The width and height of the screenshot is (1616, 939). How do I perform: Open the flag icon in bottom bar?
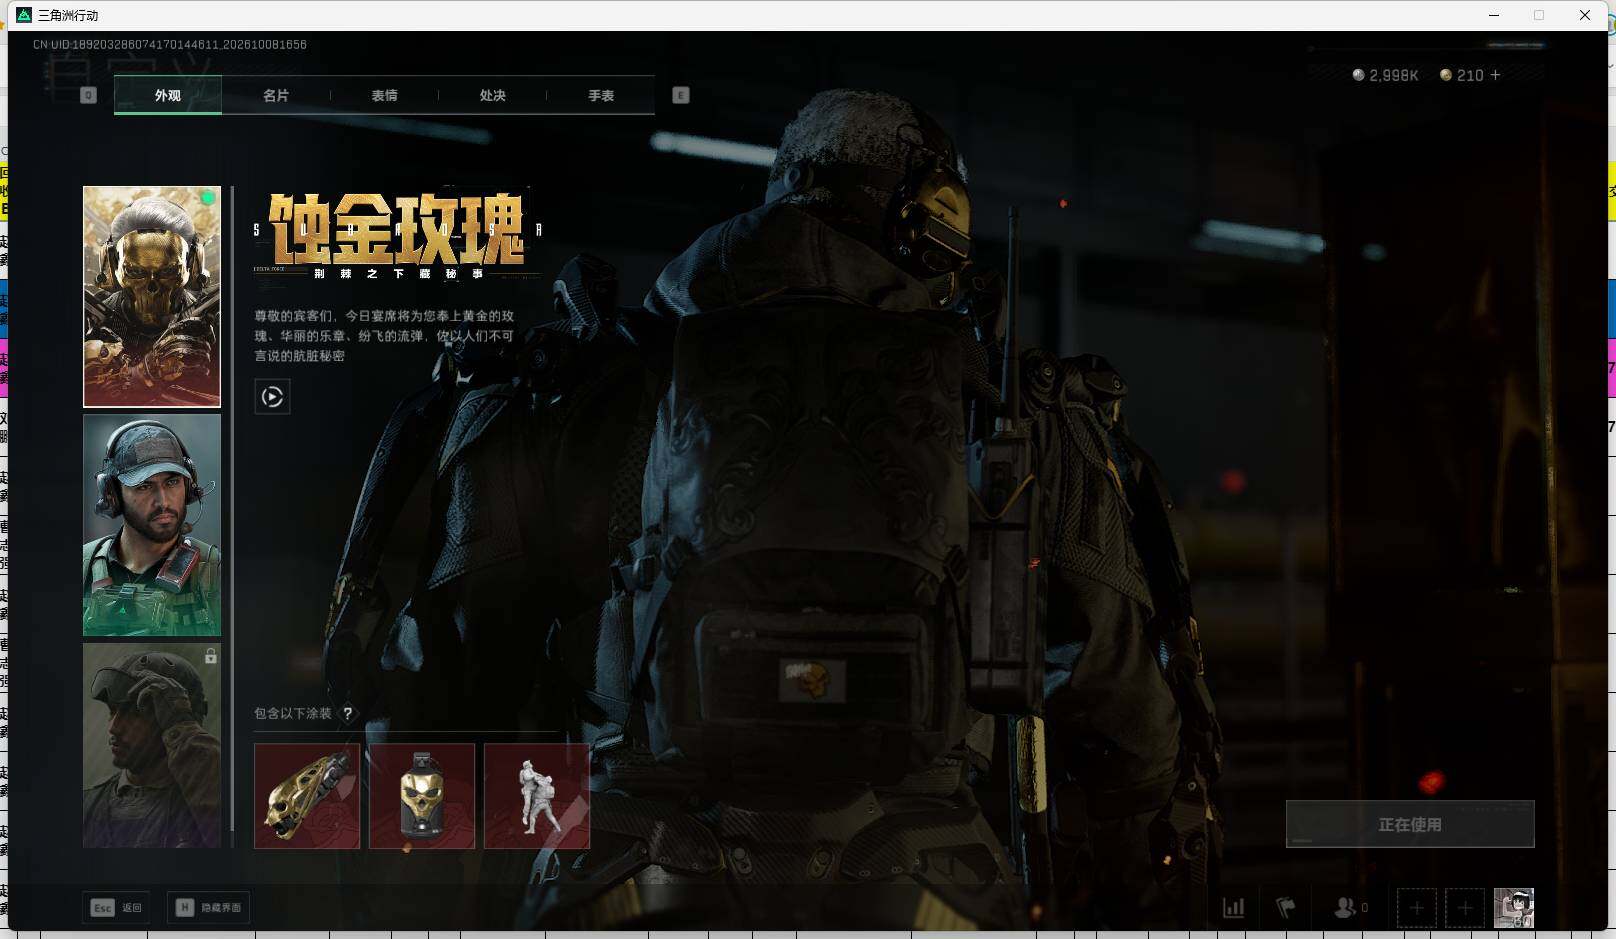coord(1286,908)
